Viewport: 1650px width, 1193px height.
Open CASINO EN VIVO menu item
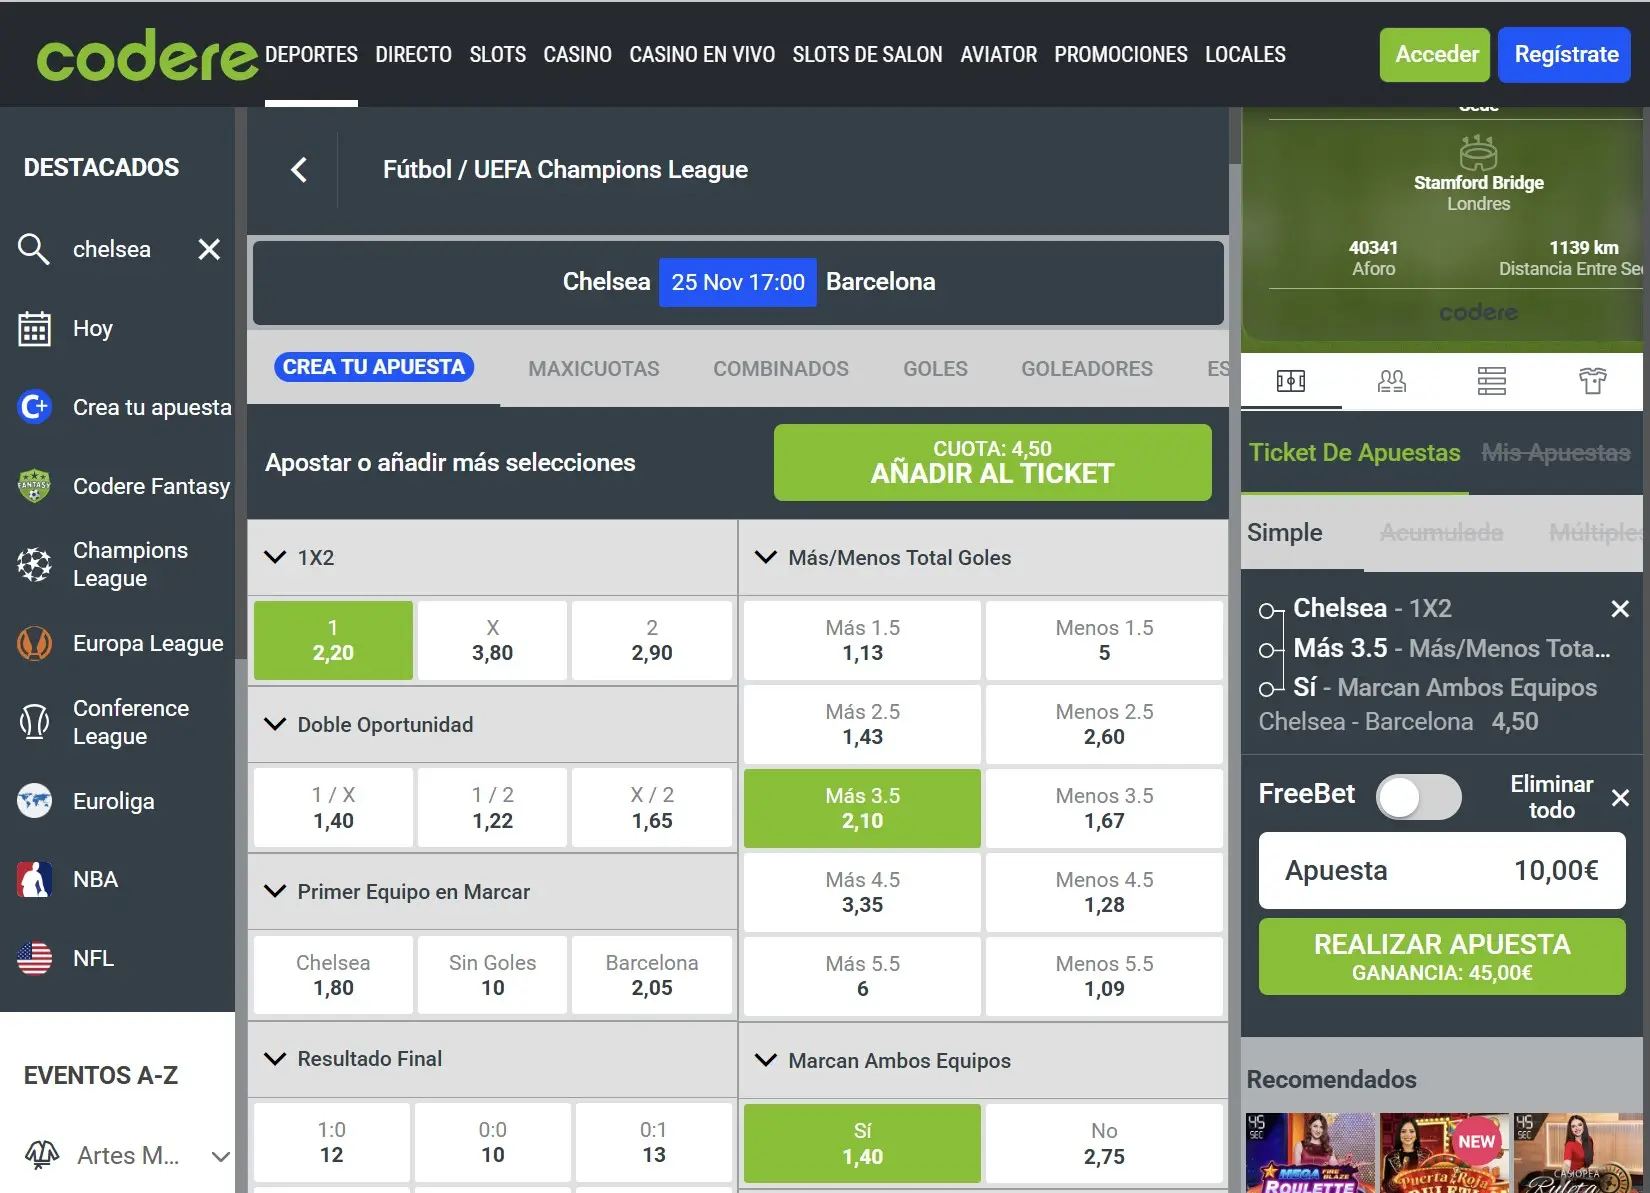pyautogui.click(x=701, y=55)
